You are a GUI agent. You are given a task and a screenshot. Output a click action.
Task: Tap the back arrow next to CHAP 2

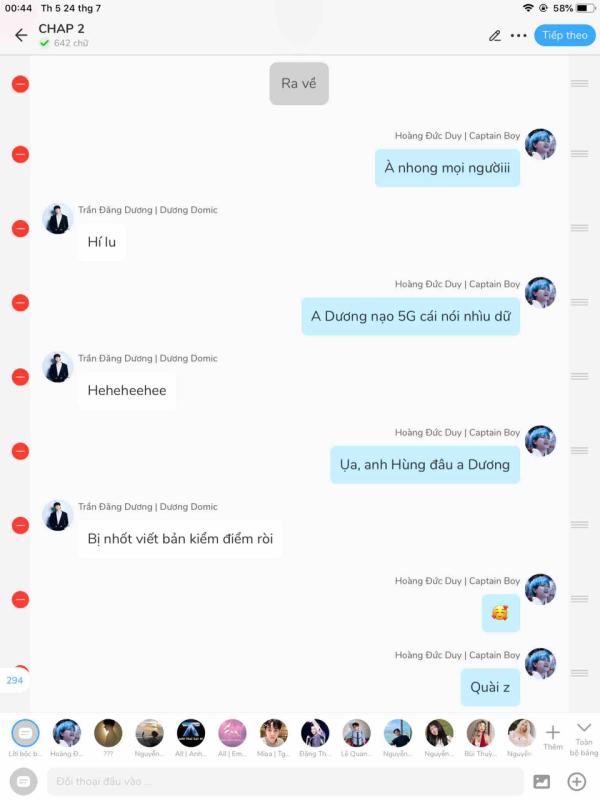[x=21, y=35]
